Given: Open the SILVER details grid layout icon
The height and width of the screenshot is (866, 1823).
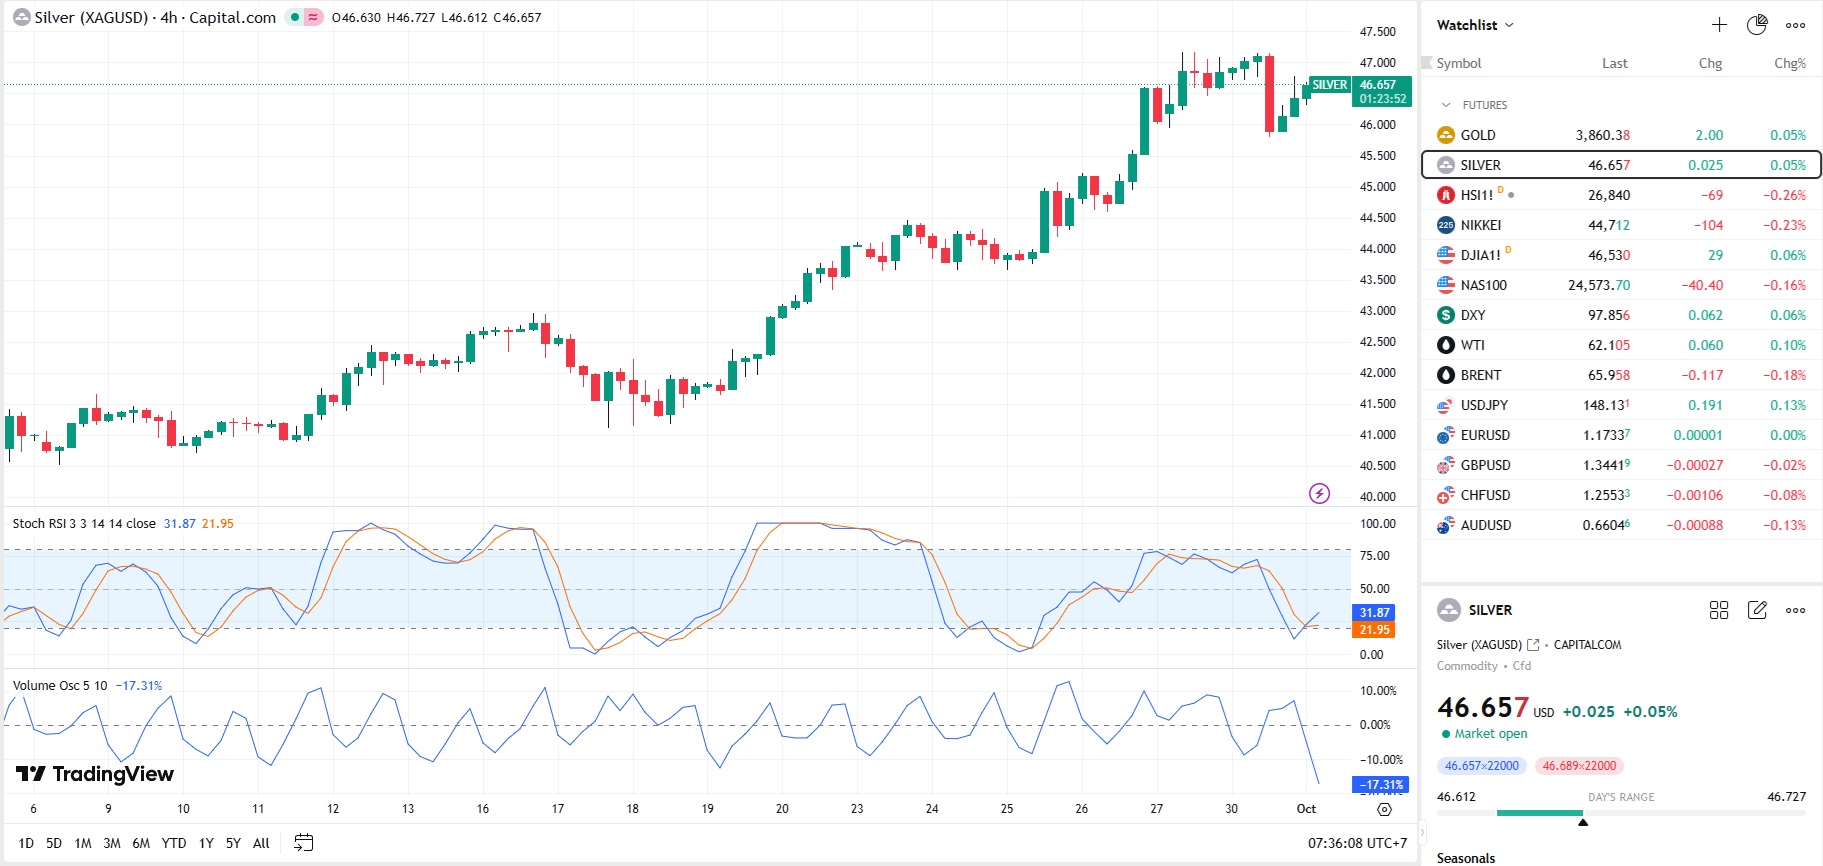Looking at the screenshot, I should tap(1719, 610).
